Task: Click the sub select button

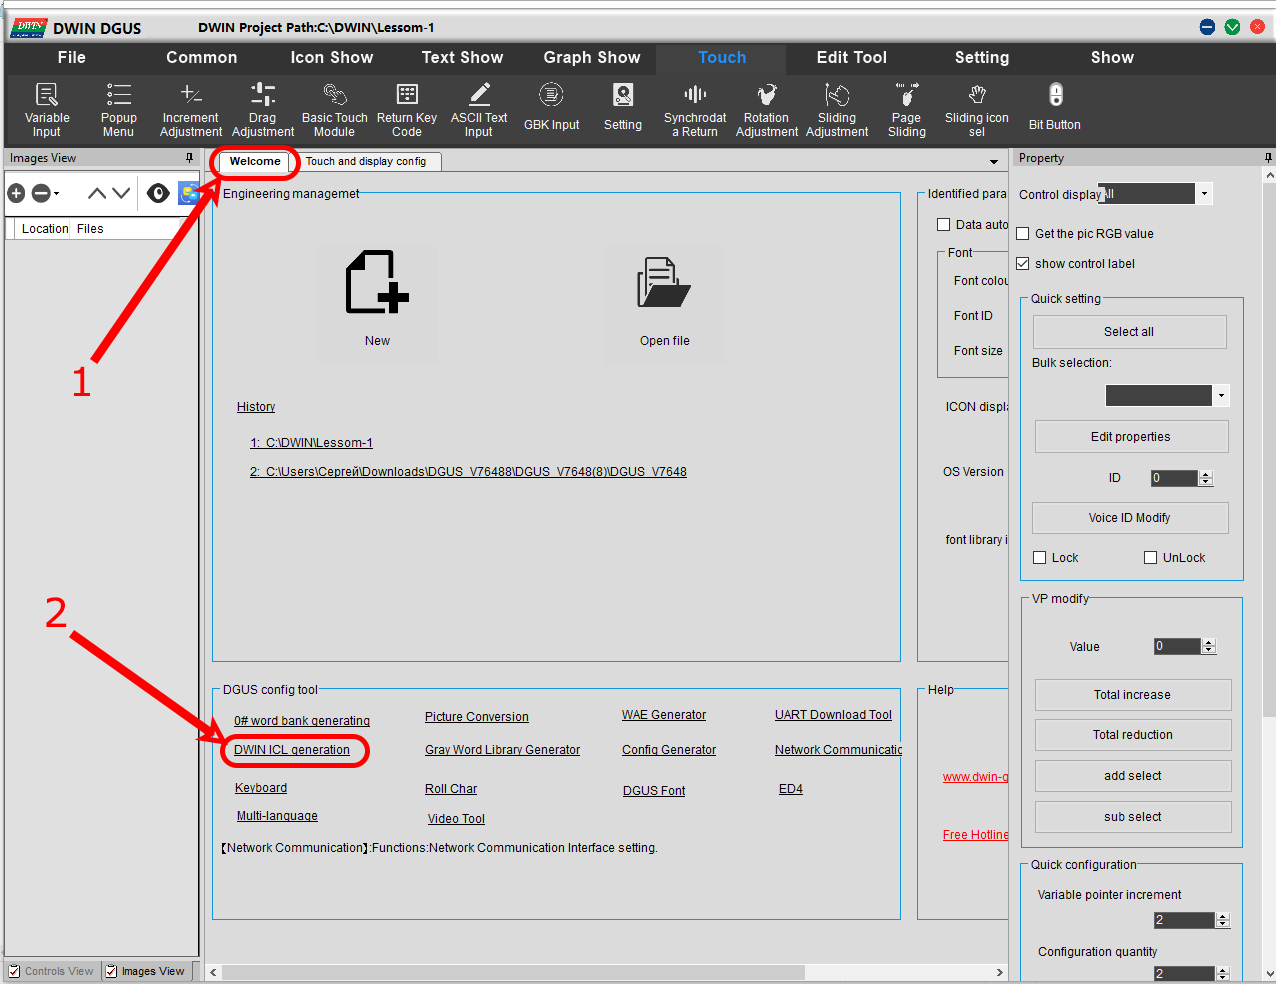Action: click(x=1133, y=817)
